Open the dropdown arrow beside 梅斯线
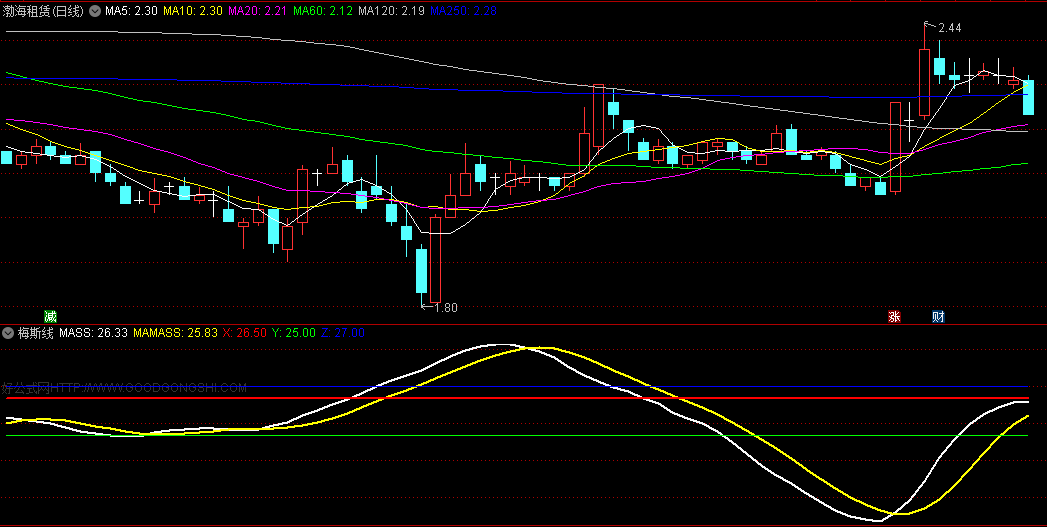 [x=8, y=333]
